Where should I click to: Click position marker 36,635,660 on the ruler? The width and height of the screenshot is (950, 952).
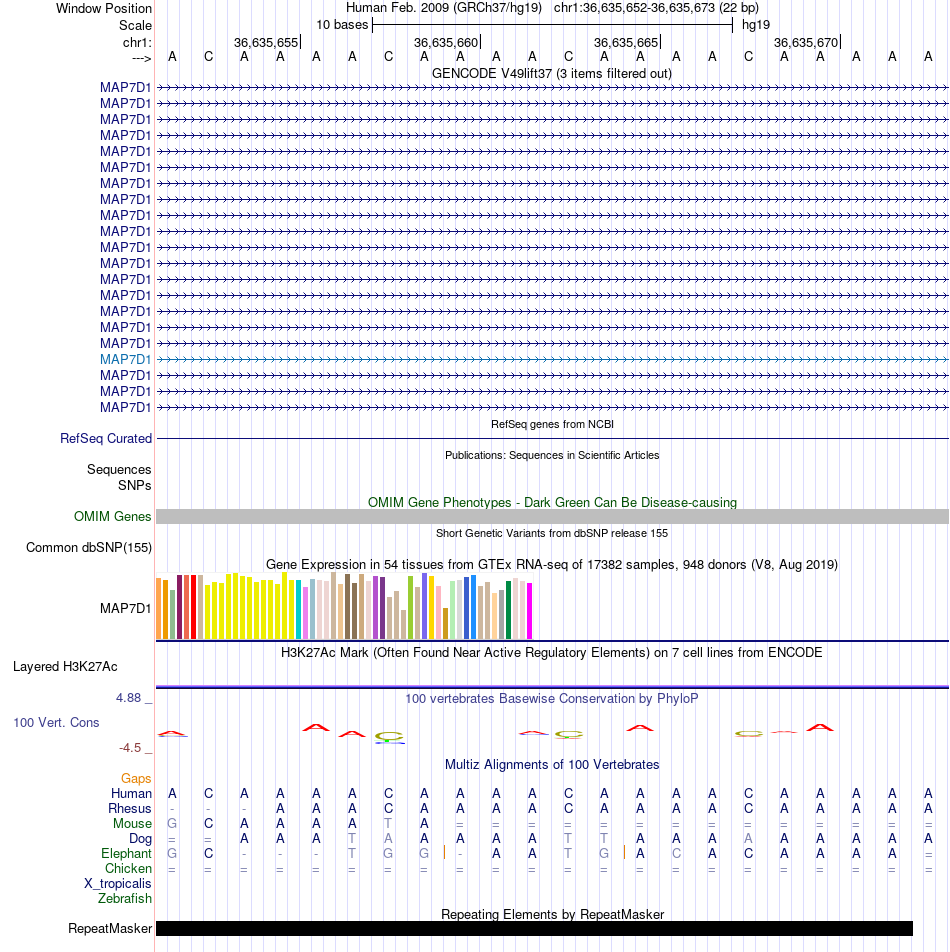(x=446, y=42)
